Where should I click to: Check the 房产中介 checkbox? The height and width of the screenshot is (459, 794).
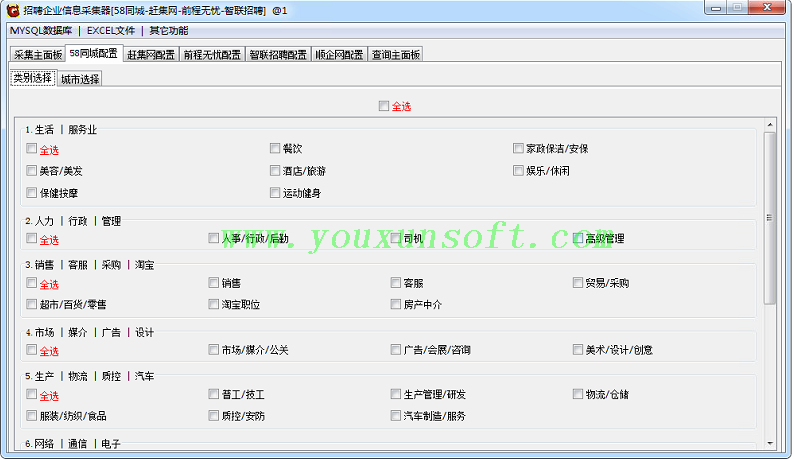(x=396, y=304)
